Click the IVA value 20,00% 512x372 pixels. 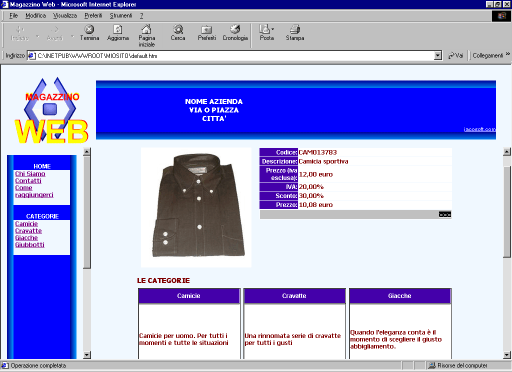tap(311, 187)
